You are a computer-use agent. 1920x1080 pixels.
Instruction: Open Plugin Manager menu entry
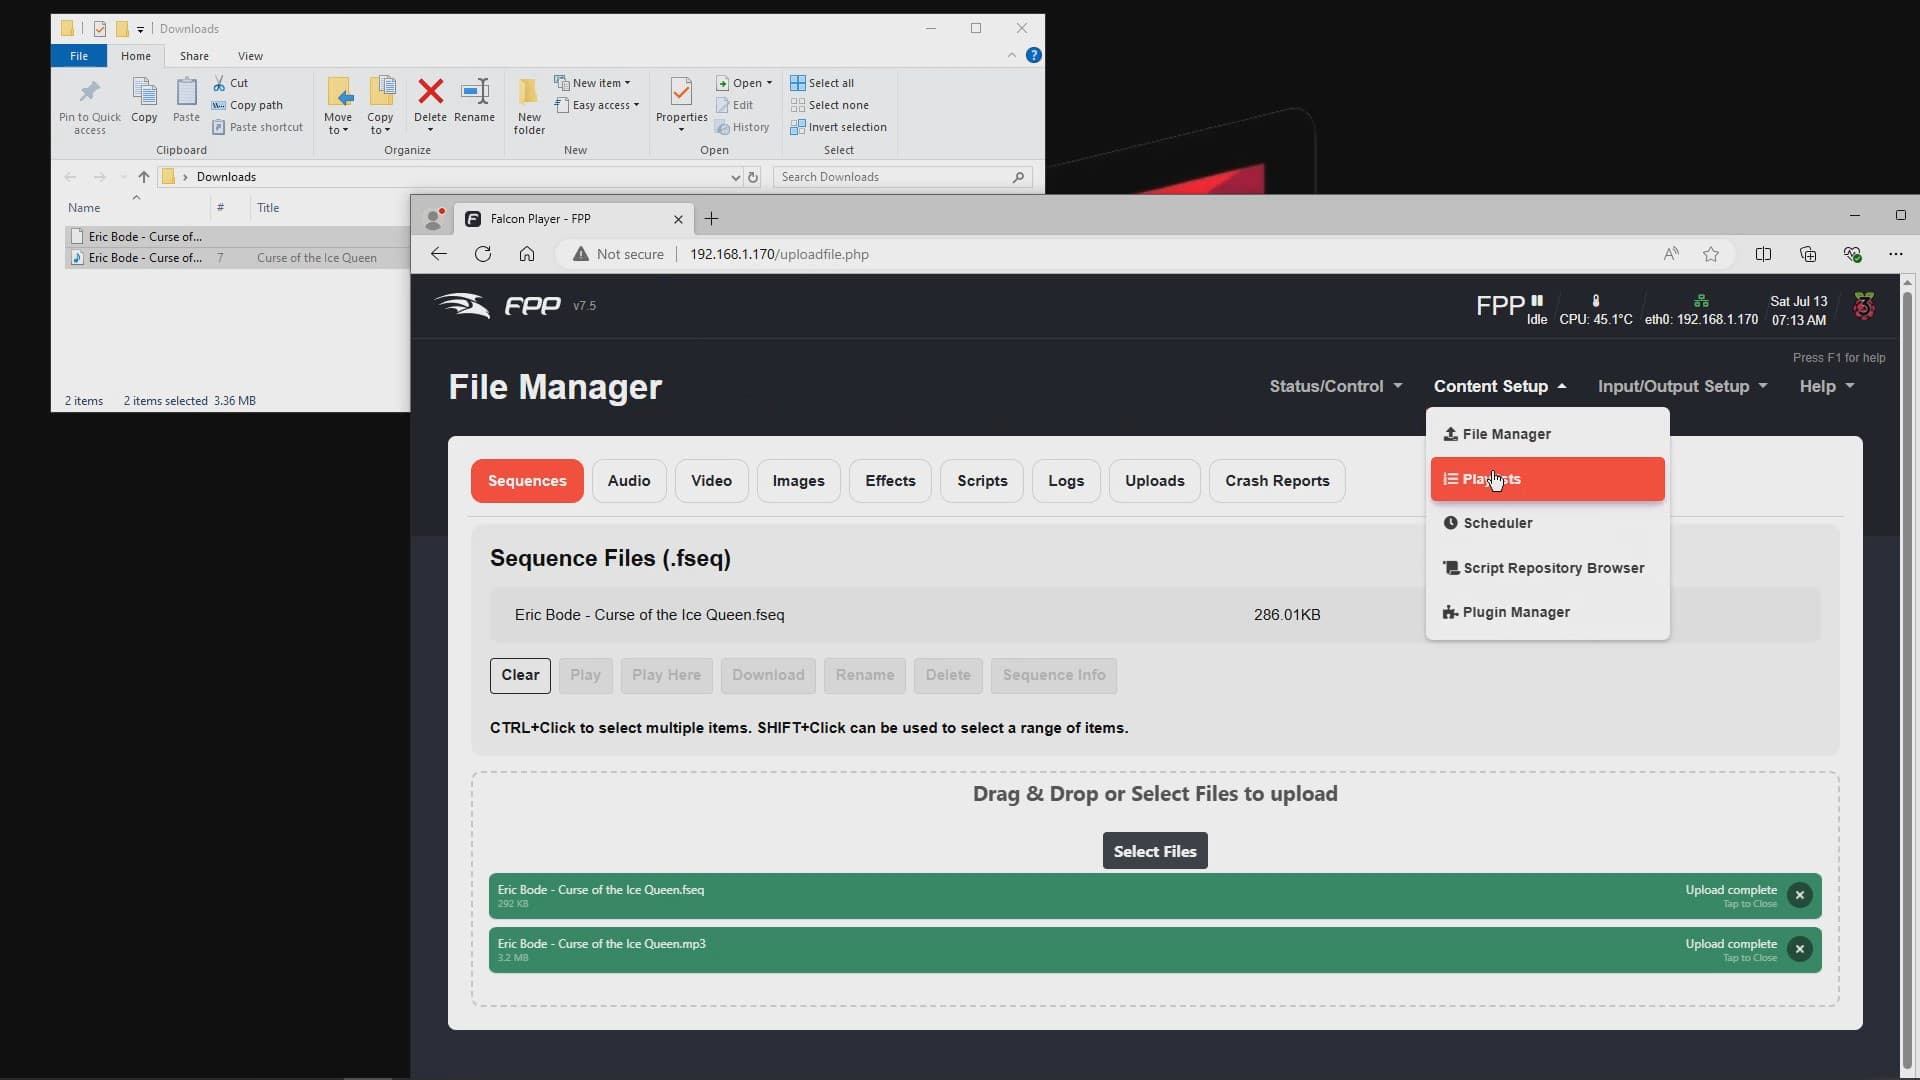pyautogui.click(x=1547, y=612)
